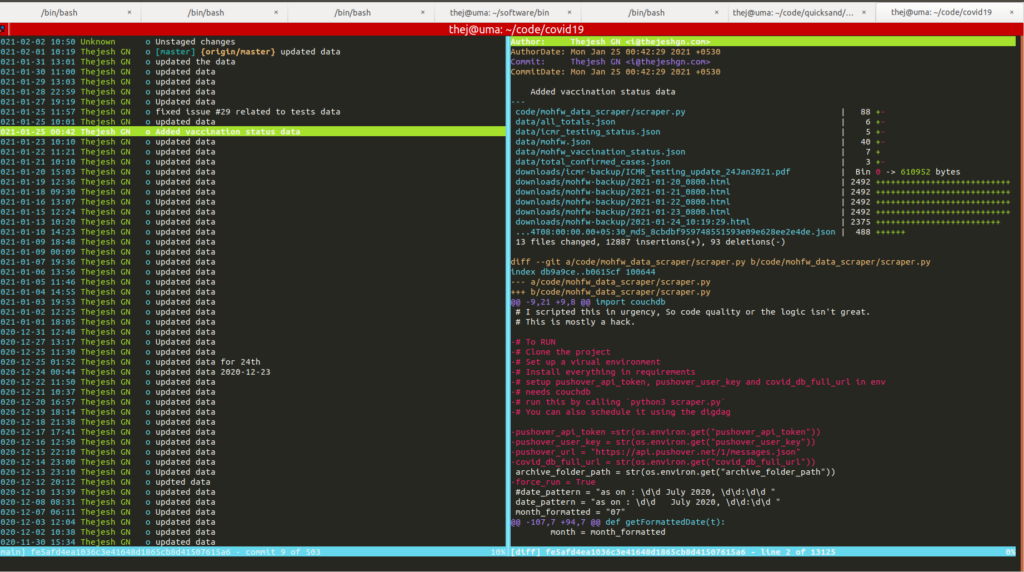Select the commit dated 01-13 10:20

click(253, 222)
